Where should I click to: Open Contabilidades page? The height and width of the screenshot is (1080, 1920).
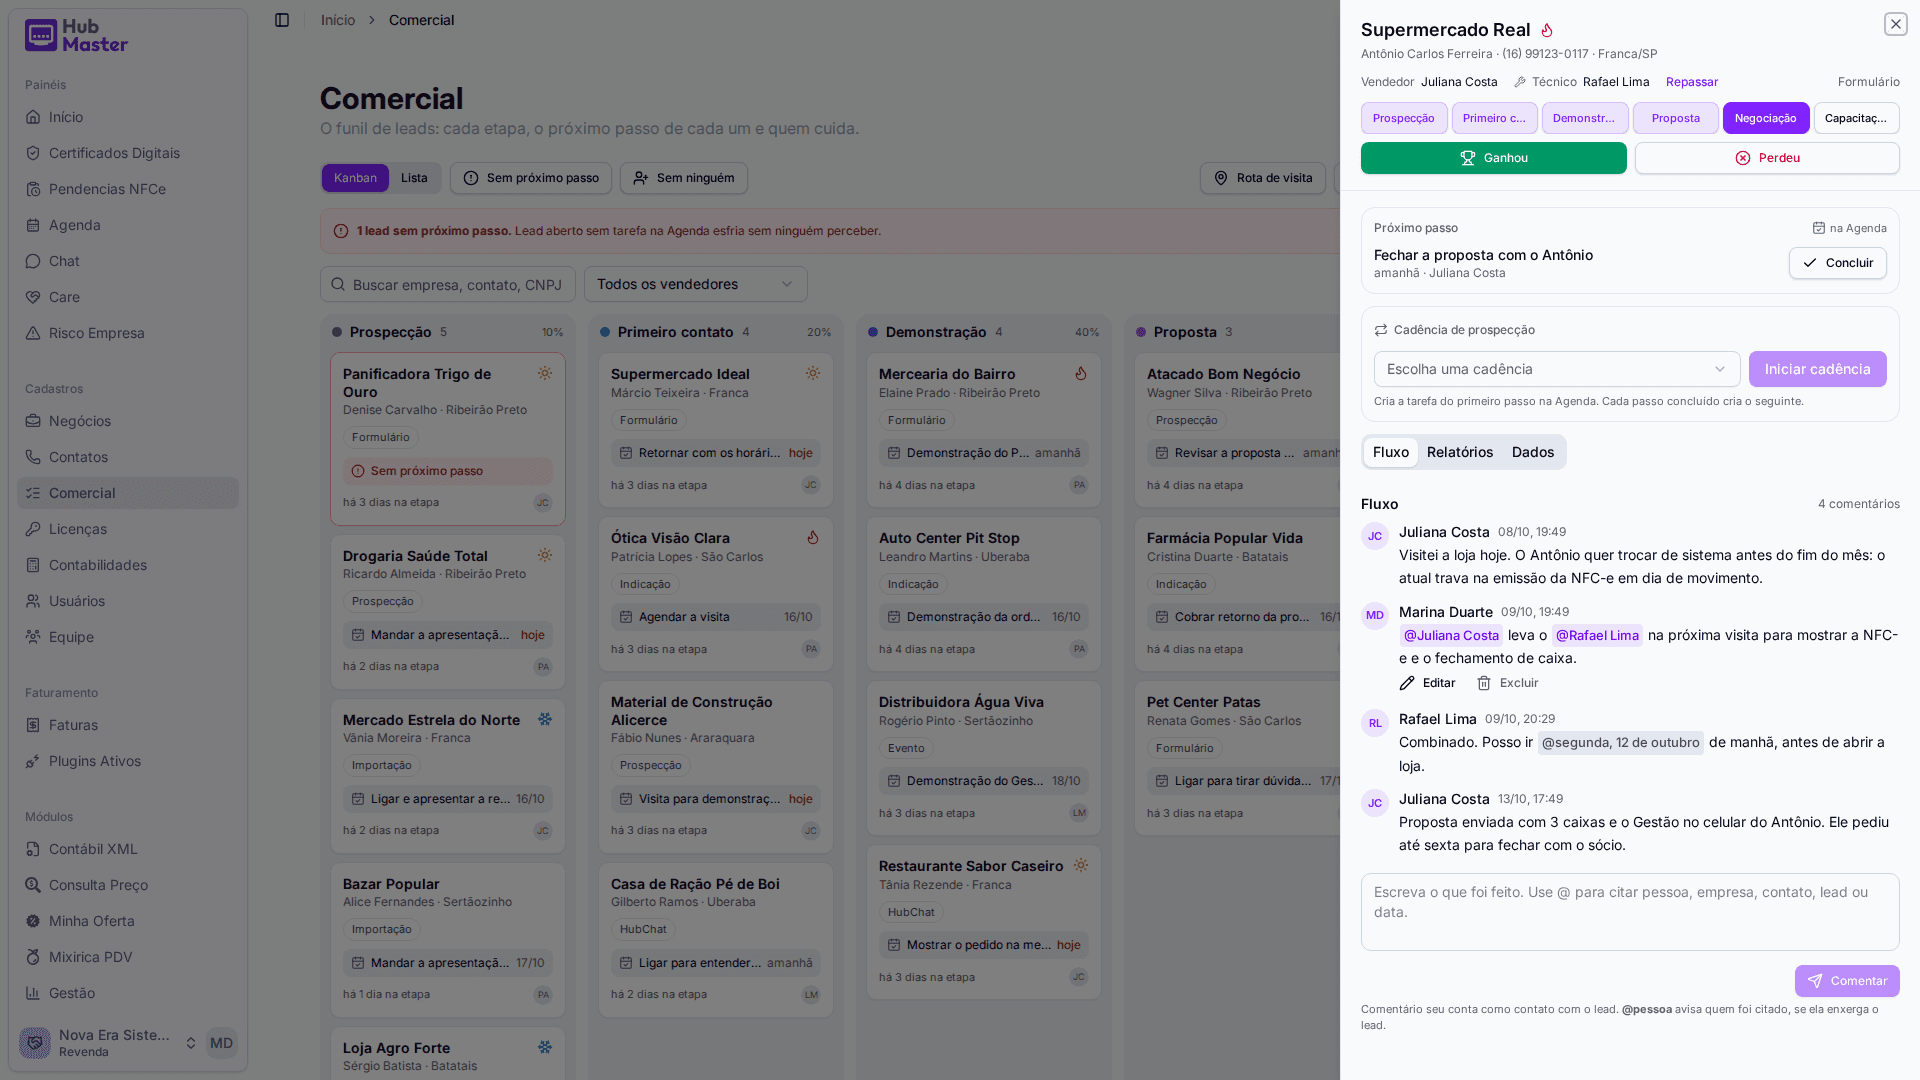(128, 565)
